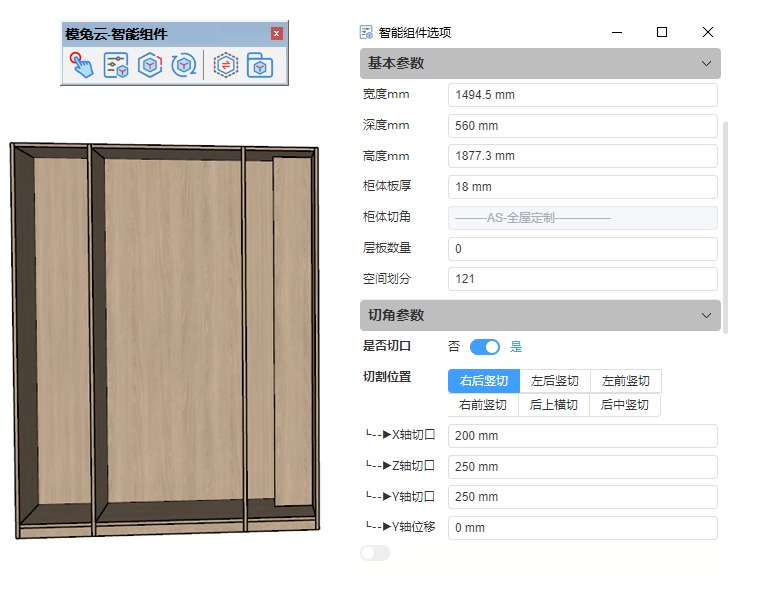Toggle the switch at the panel bottom
The width and height of the screenshot is (759, 590).
375,553
